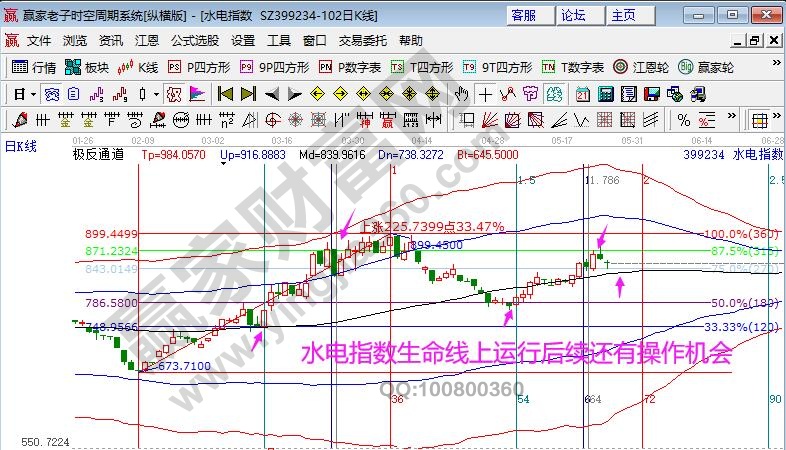The image size is (786, 450).
Task: Open the 江恩 menu
Action: click(x=147, y=41)
